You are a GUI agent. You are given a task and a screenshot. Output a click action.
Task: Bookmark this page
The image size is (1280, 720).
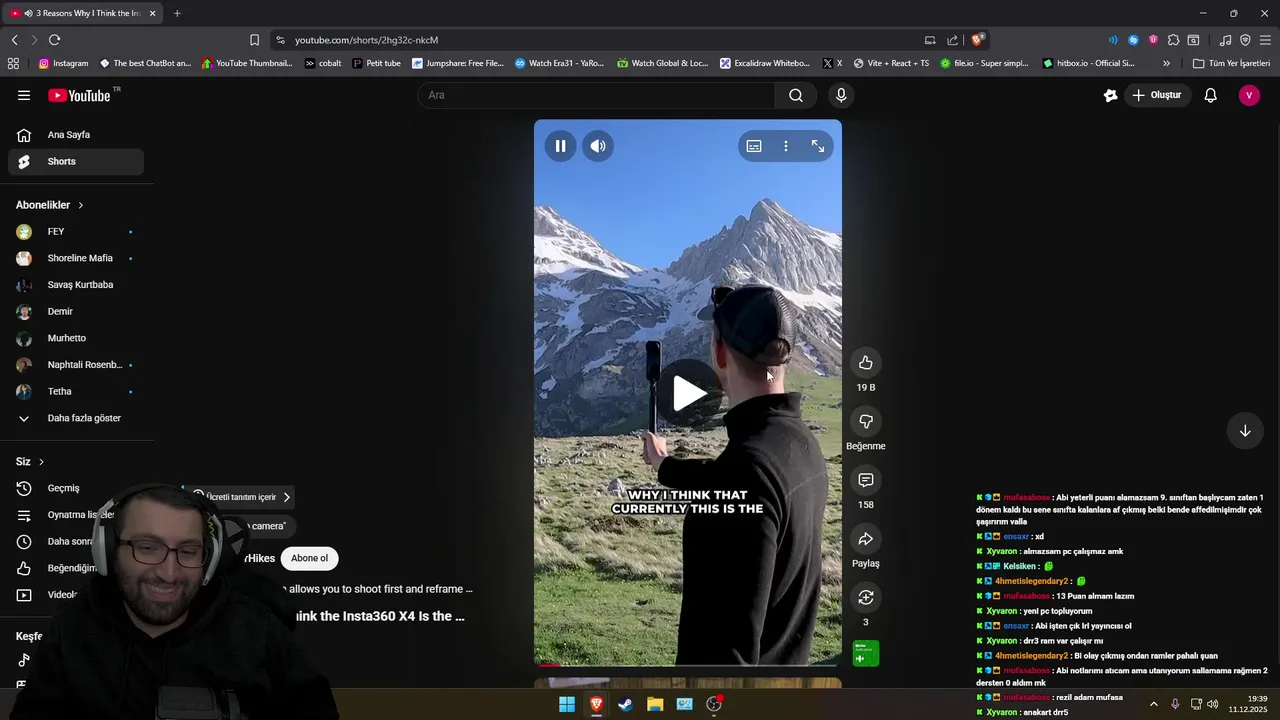tap(254, 40)
